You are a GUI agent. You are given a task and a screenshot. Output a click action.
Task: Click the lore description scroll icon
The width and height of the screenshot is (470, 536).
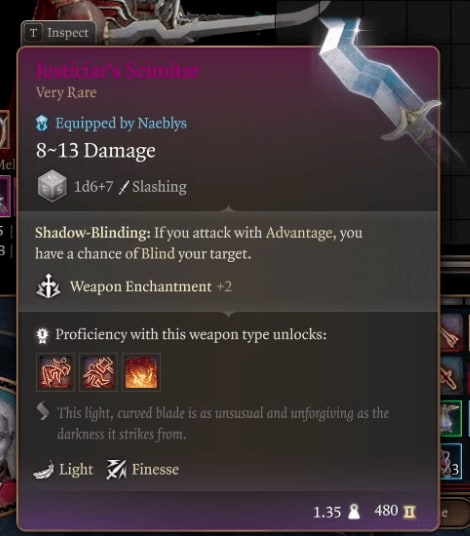pos(43,412)
